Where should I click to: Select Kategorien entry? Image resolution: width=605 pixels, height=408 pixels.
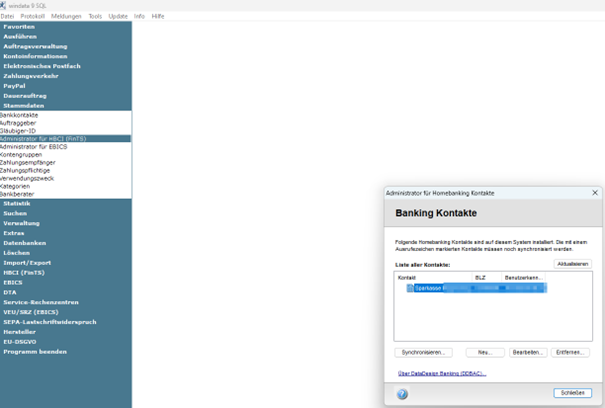66,186
